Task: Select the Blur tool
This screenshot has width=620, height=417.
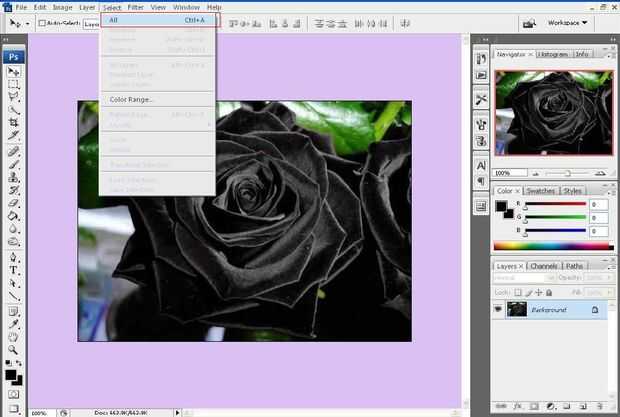Action: pos(13,228)
